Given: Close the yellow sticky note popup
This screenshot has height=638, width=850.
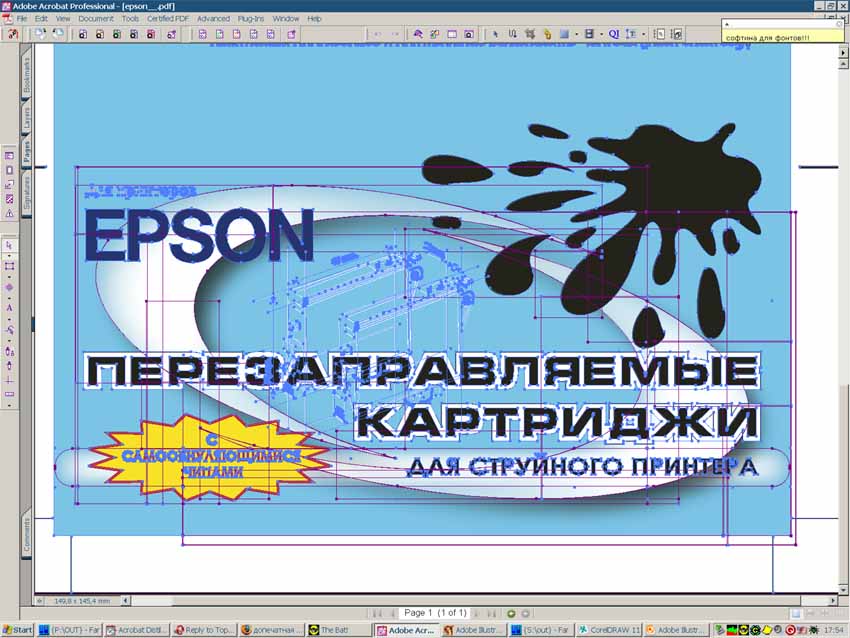Looking at the screenshot, I should click(839, 24).
